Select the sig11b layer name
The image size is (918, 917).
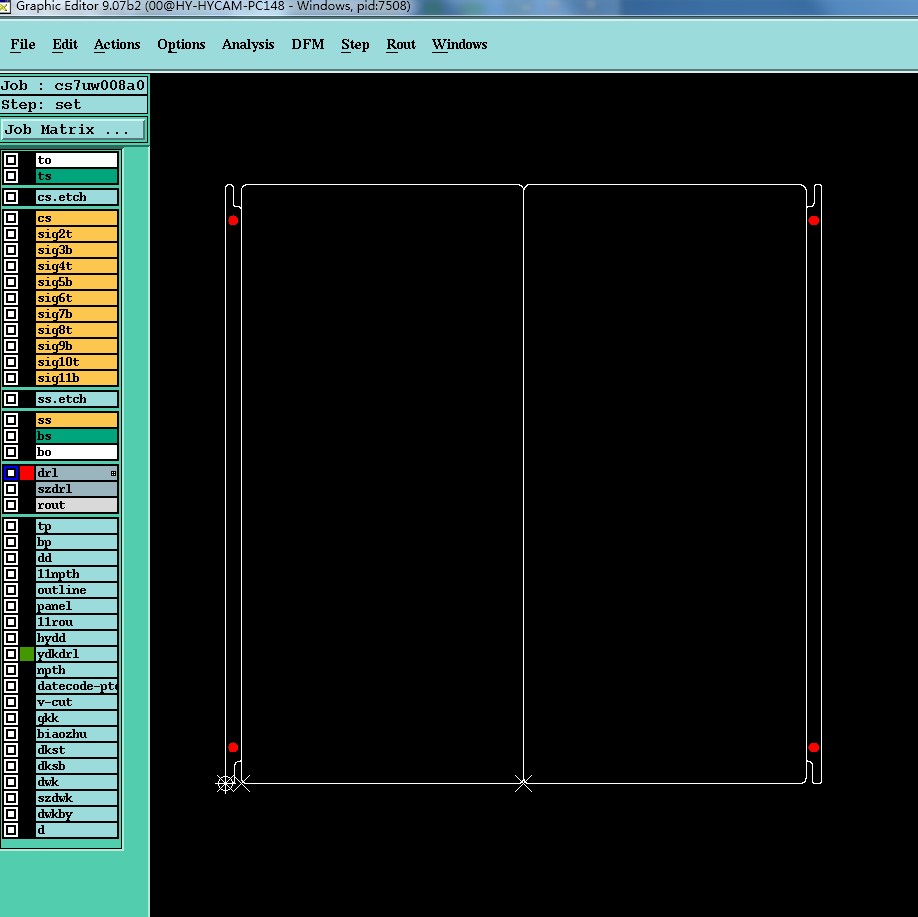[77, 378]
